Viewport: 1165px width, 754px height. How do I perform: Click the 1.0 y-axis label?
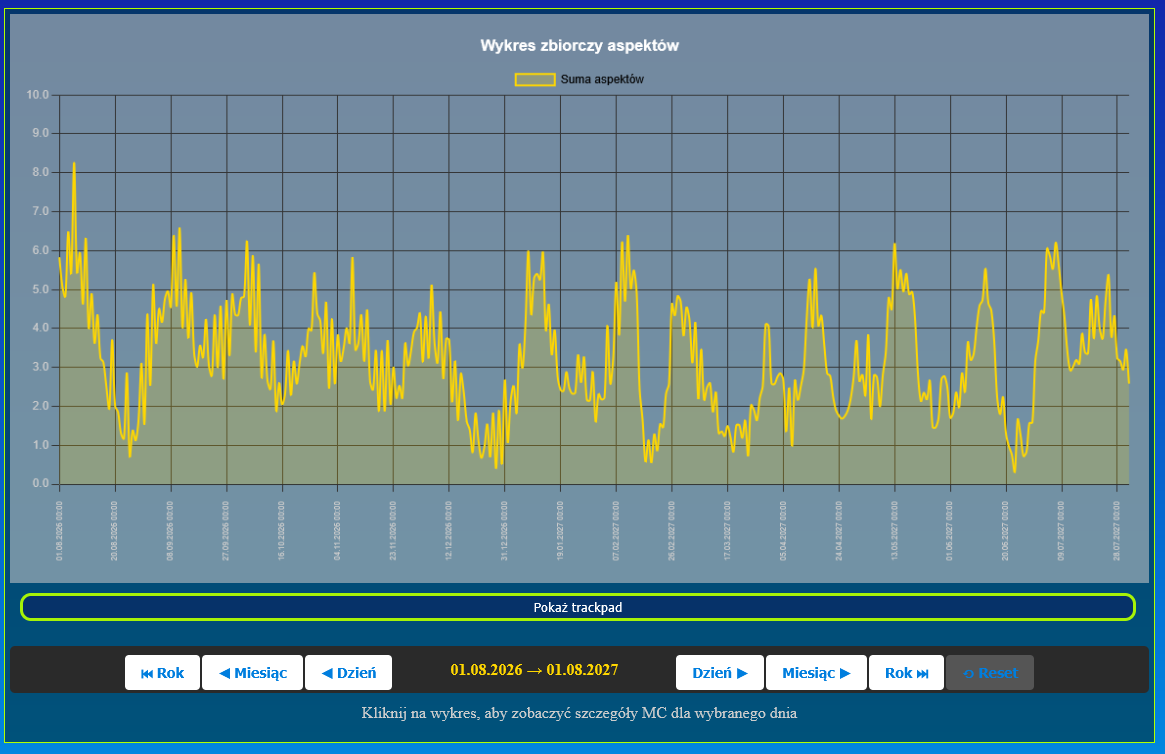coord(39,445)
